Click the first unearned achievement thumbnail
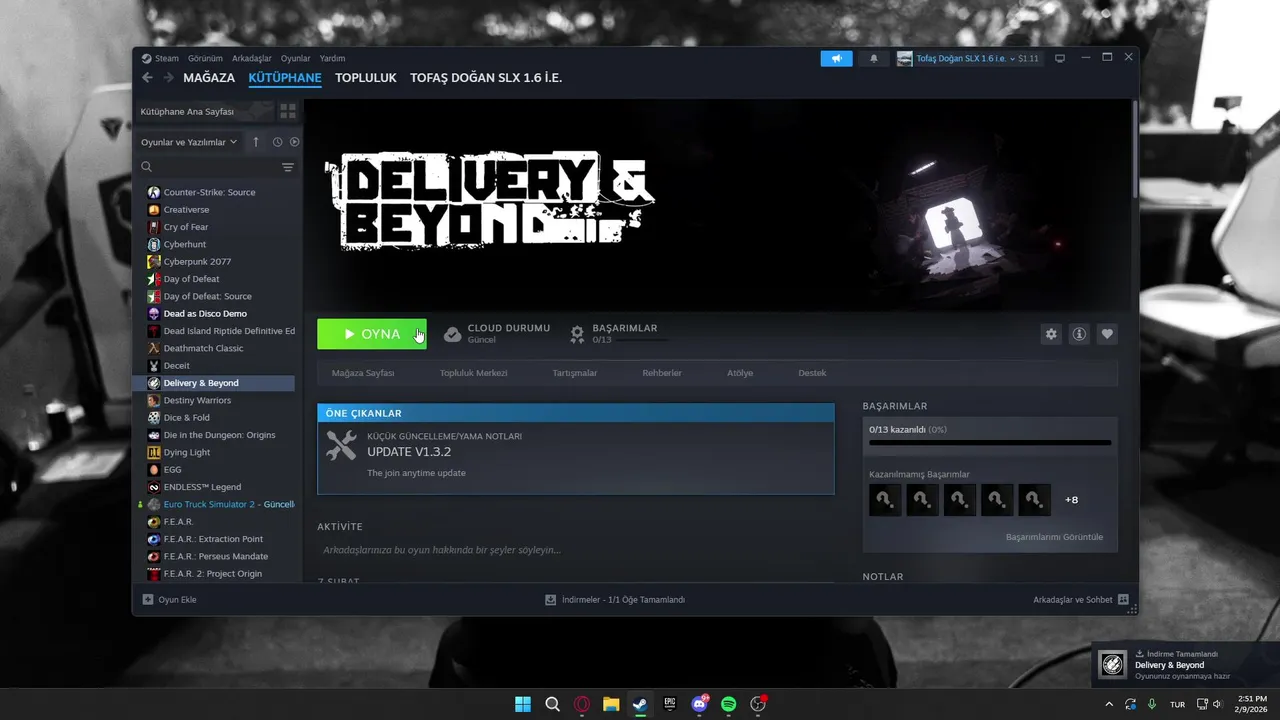 (x=885, y=500)
